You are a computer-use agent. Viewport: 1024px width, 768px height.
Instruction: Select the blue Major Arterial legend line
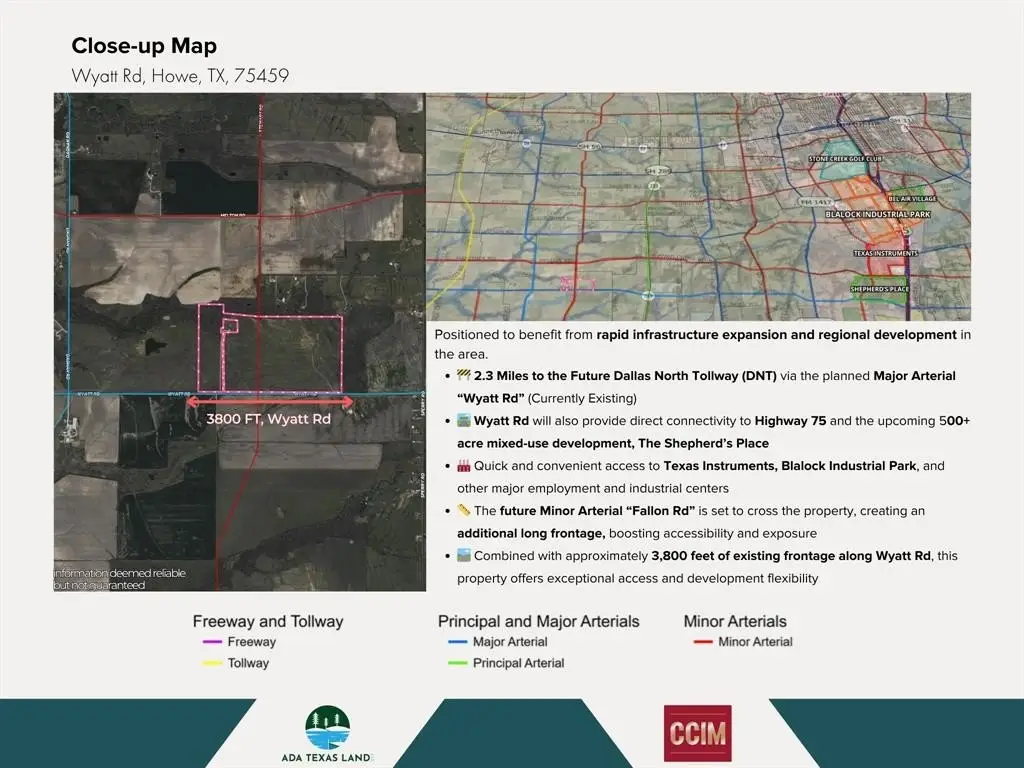(x=455, y=642)
